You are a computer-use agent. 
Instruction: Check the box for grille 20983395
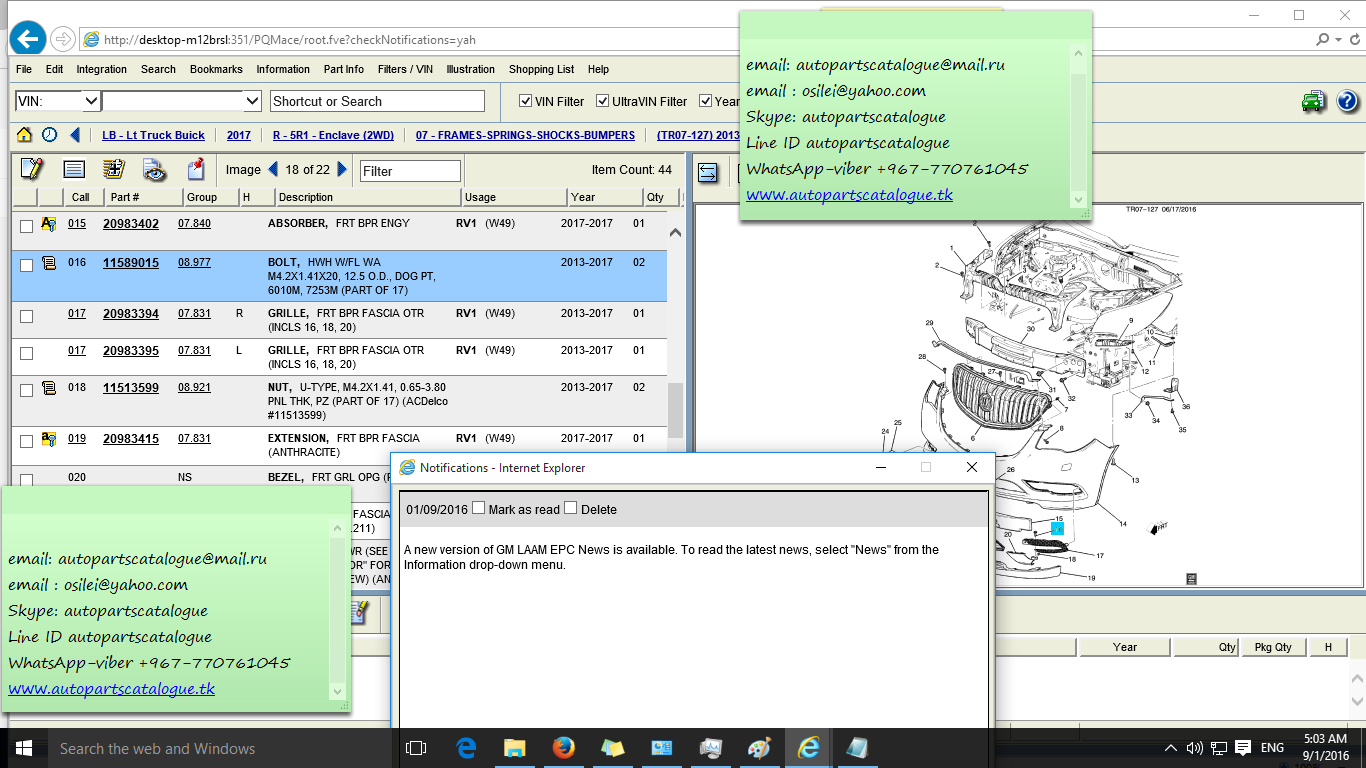pyautogui.click(x=26, y=354)
